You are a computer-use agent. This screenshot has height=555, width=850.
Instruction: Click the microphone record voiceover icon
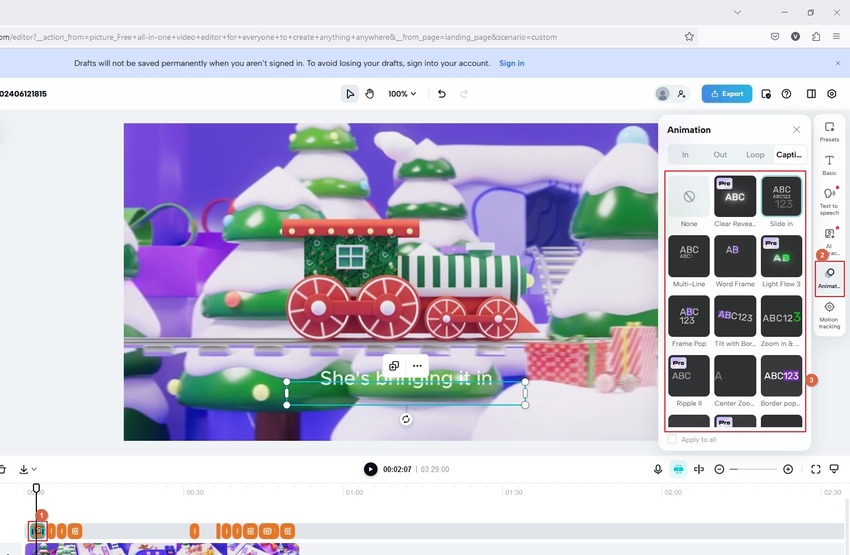658,469
